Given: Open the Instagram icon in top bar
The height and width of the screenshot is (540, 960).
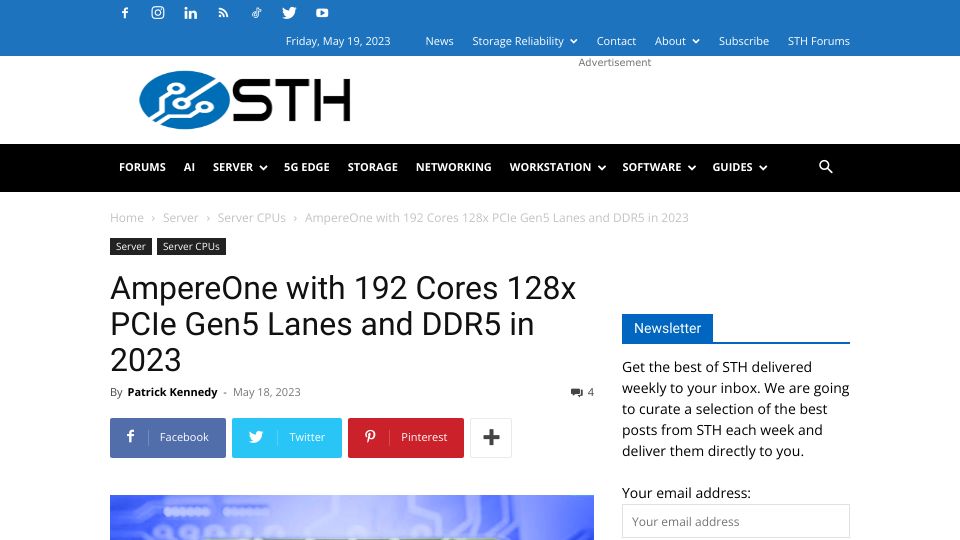Looking at the screenshot, I should click(x=158, y=13).
